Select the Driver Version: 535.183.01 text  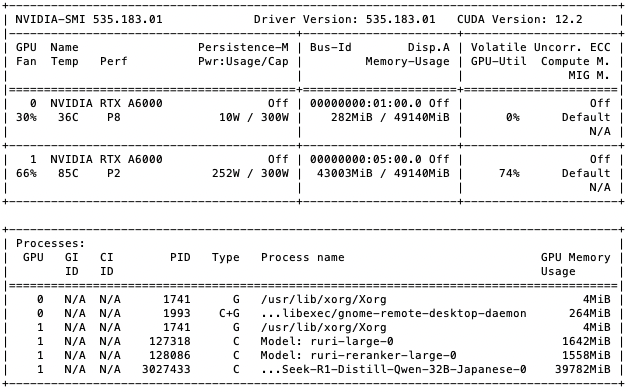pos(344,19)
